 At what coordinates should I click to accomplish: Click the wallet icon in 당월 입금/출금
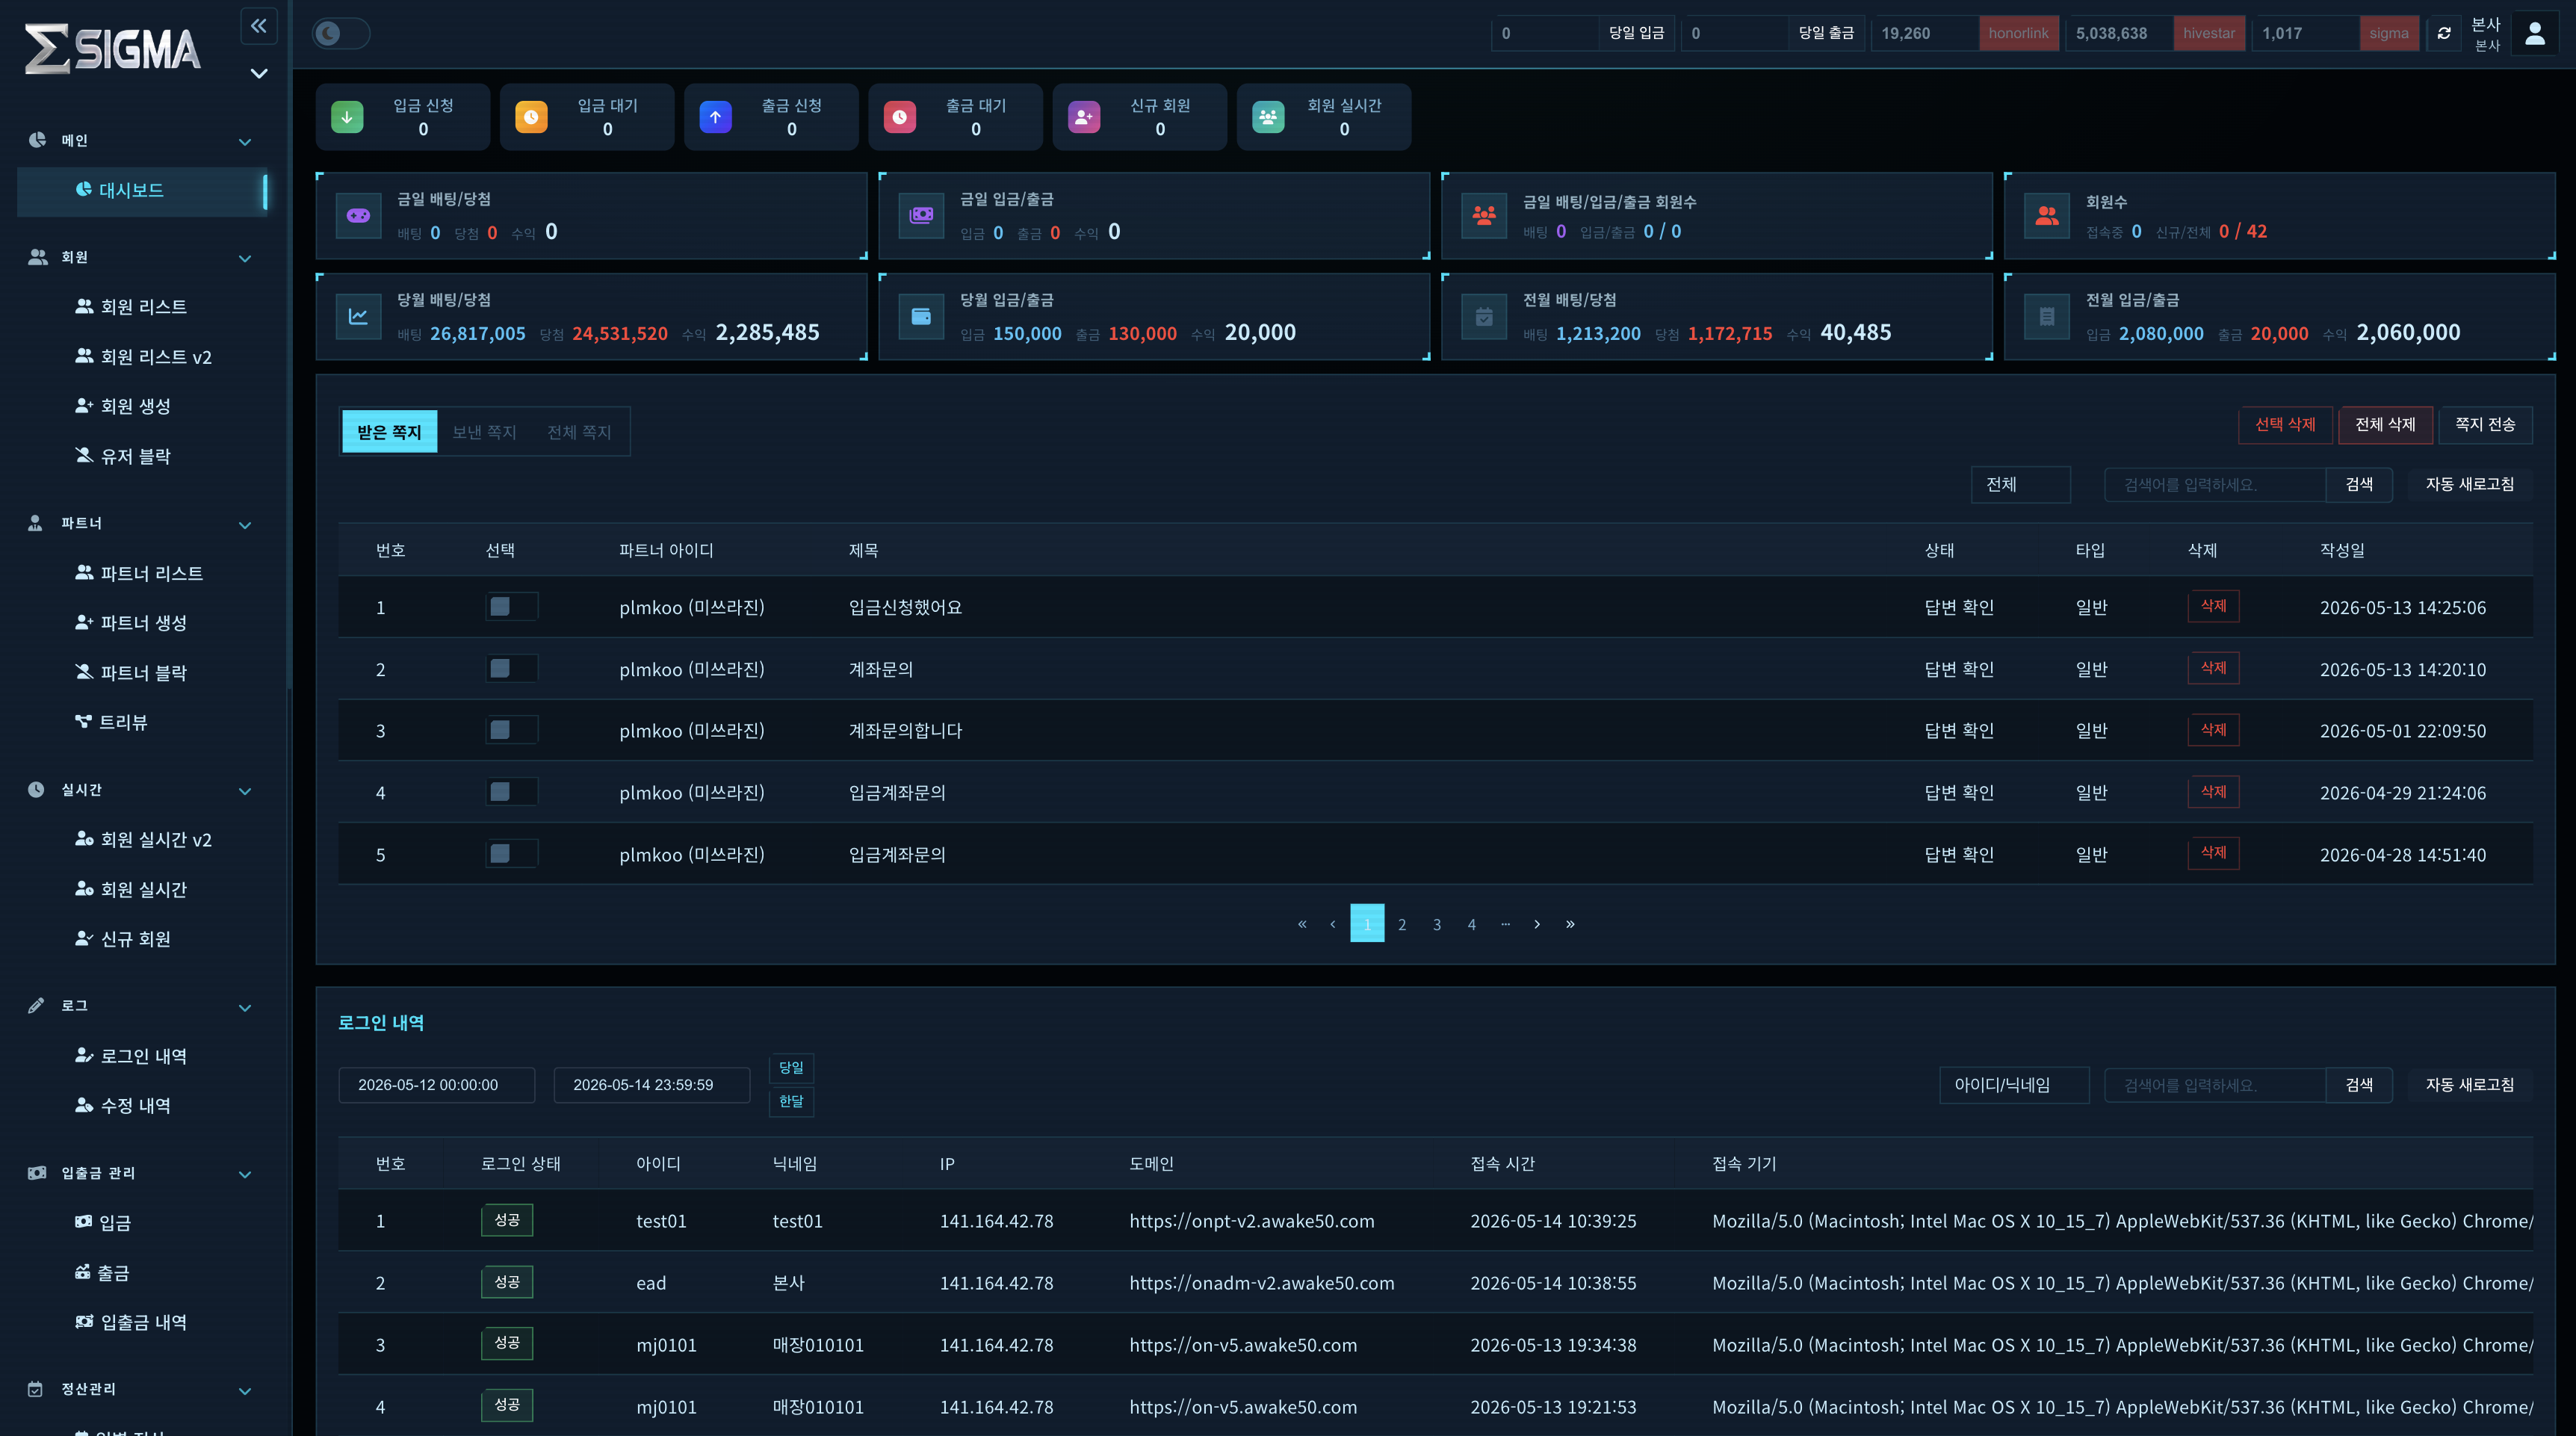pyautogui.click(x=921, y=317)
